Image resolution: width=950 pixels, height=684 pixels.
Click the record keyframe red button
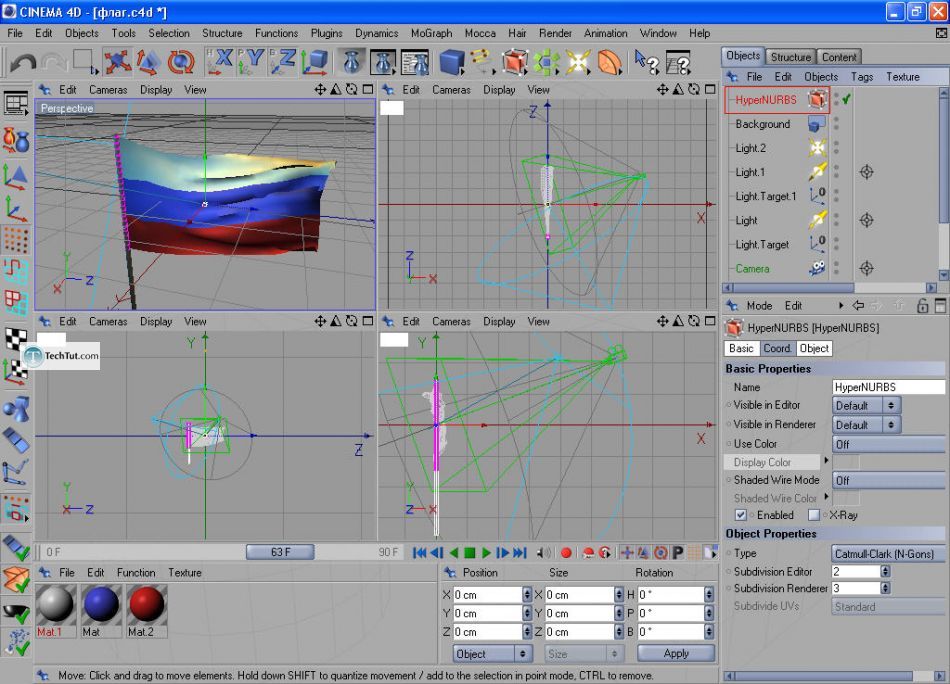(566, 553)
